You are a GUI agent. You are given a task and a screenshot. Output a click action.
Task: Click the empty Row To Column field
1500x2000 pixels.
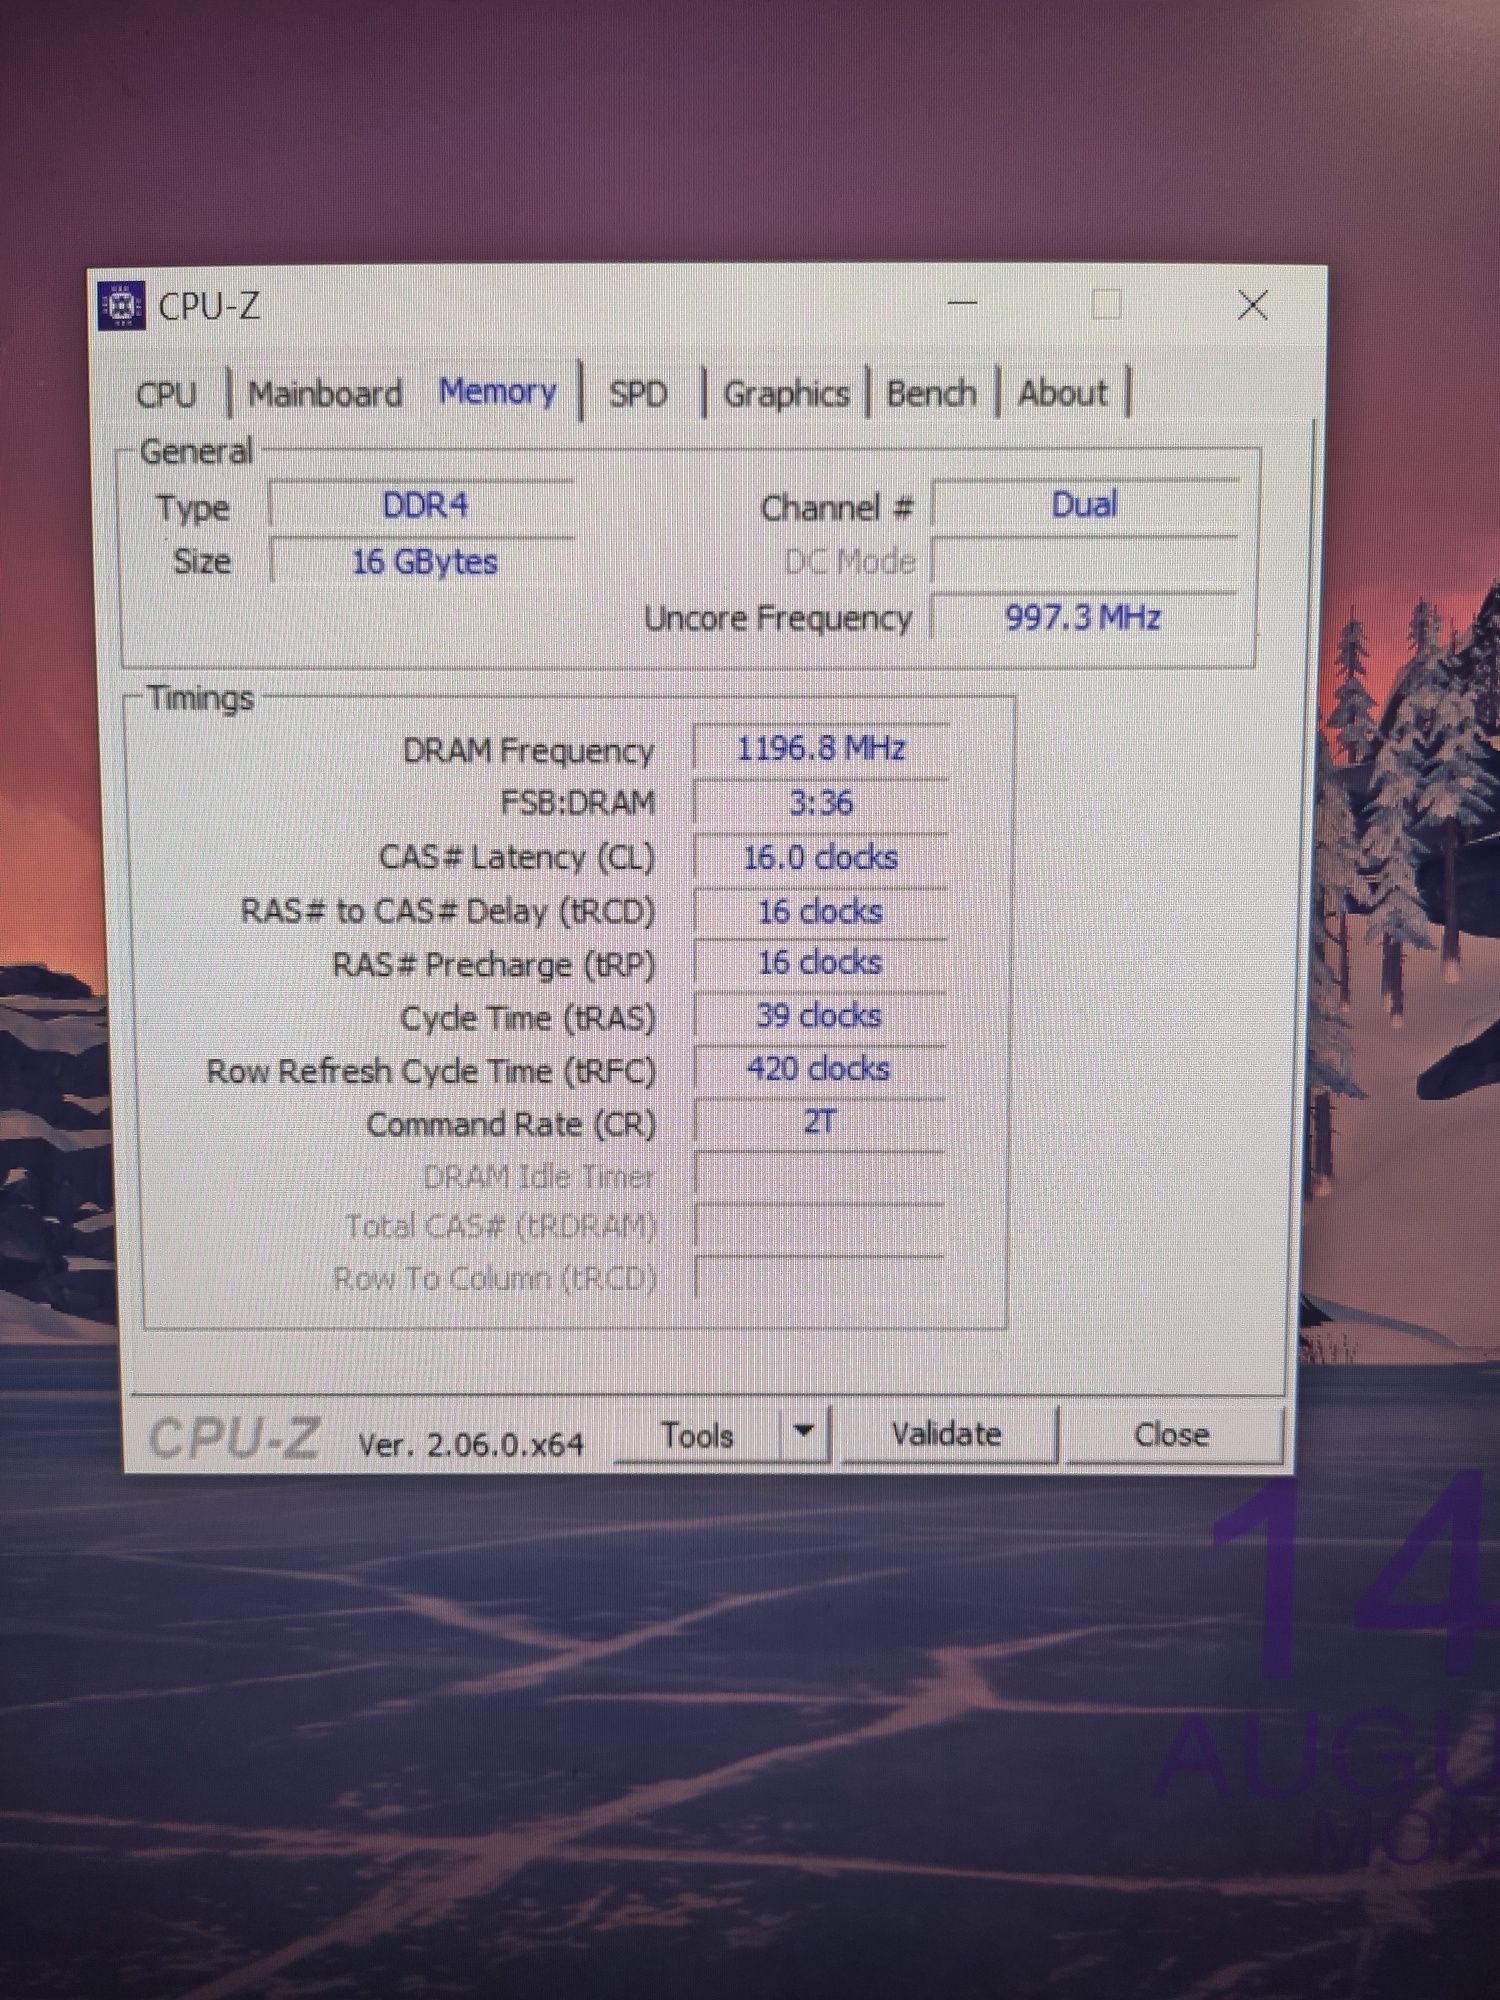820,1277
